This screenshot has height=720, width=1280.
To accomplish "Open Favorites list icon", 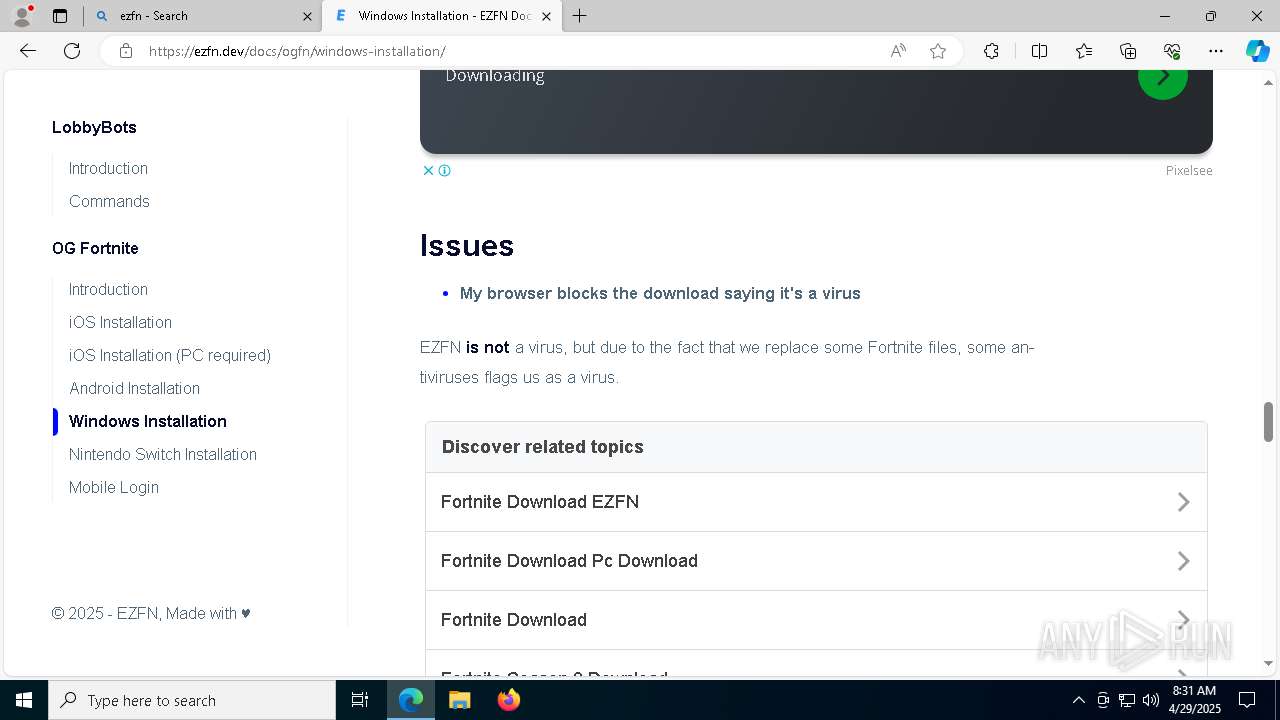I will click(1084, 51).
